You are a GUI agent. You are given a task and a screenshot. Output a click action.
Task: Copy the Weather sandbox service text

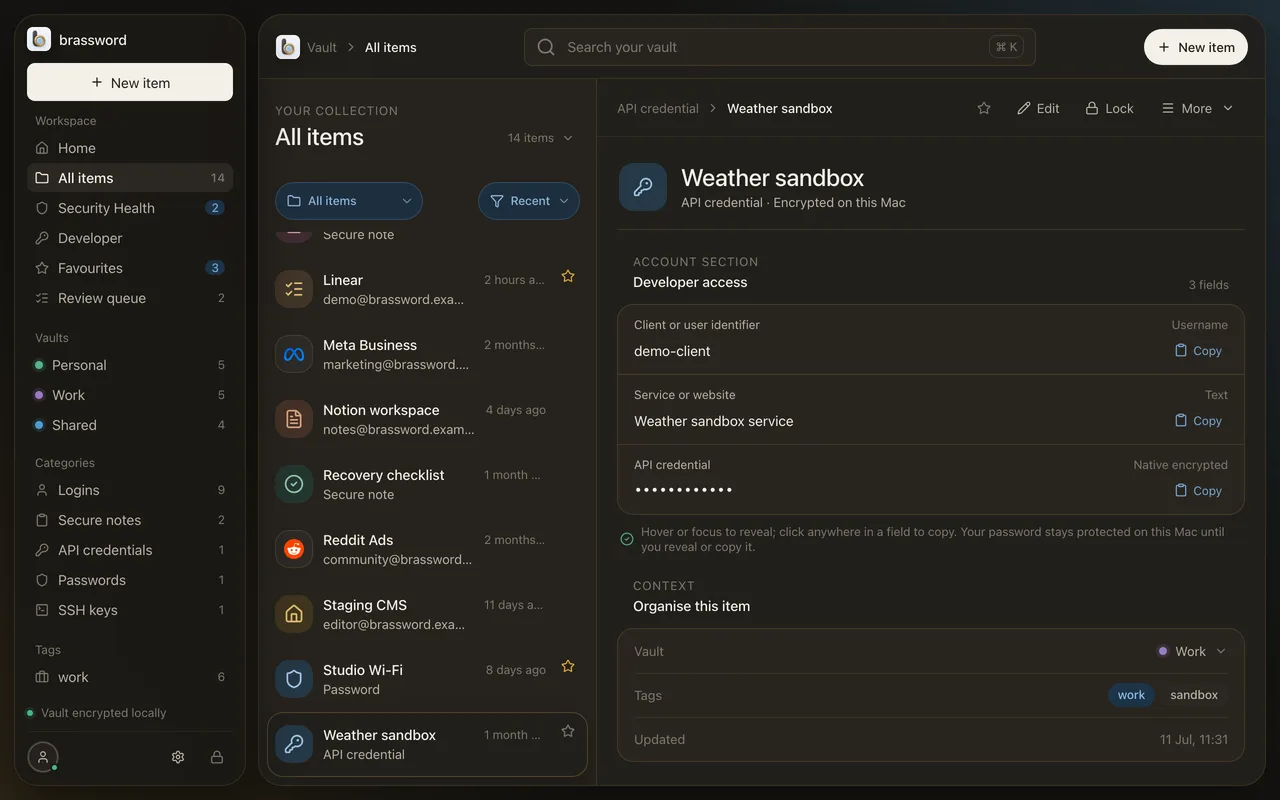pos(1198,421)
